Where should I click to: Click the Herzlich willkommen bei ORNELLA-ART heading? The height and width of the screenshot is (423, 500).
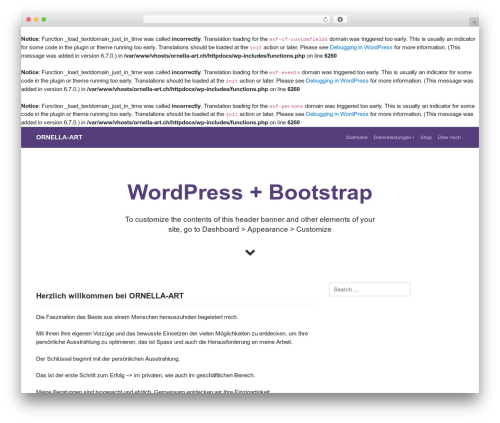coord(110,296)
